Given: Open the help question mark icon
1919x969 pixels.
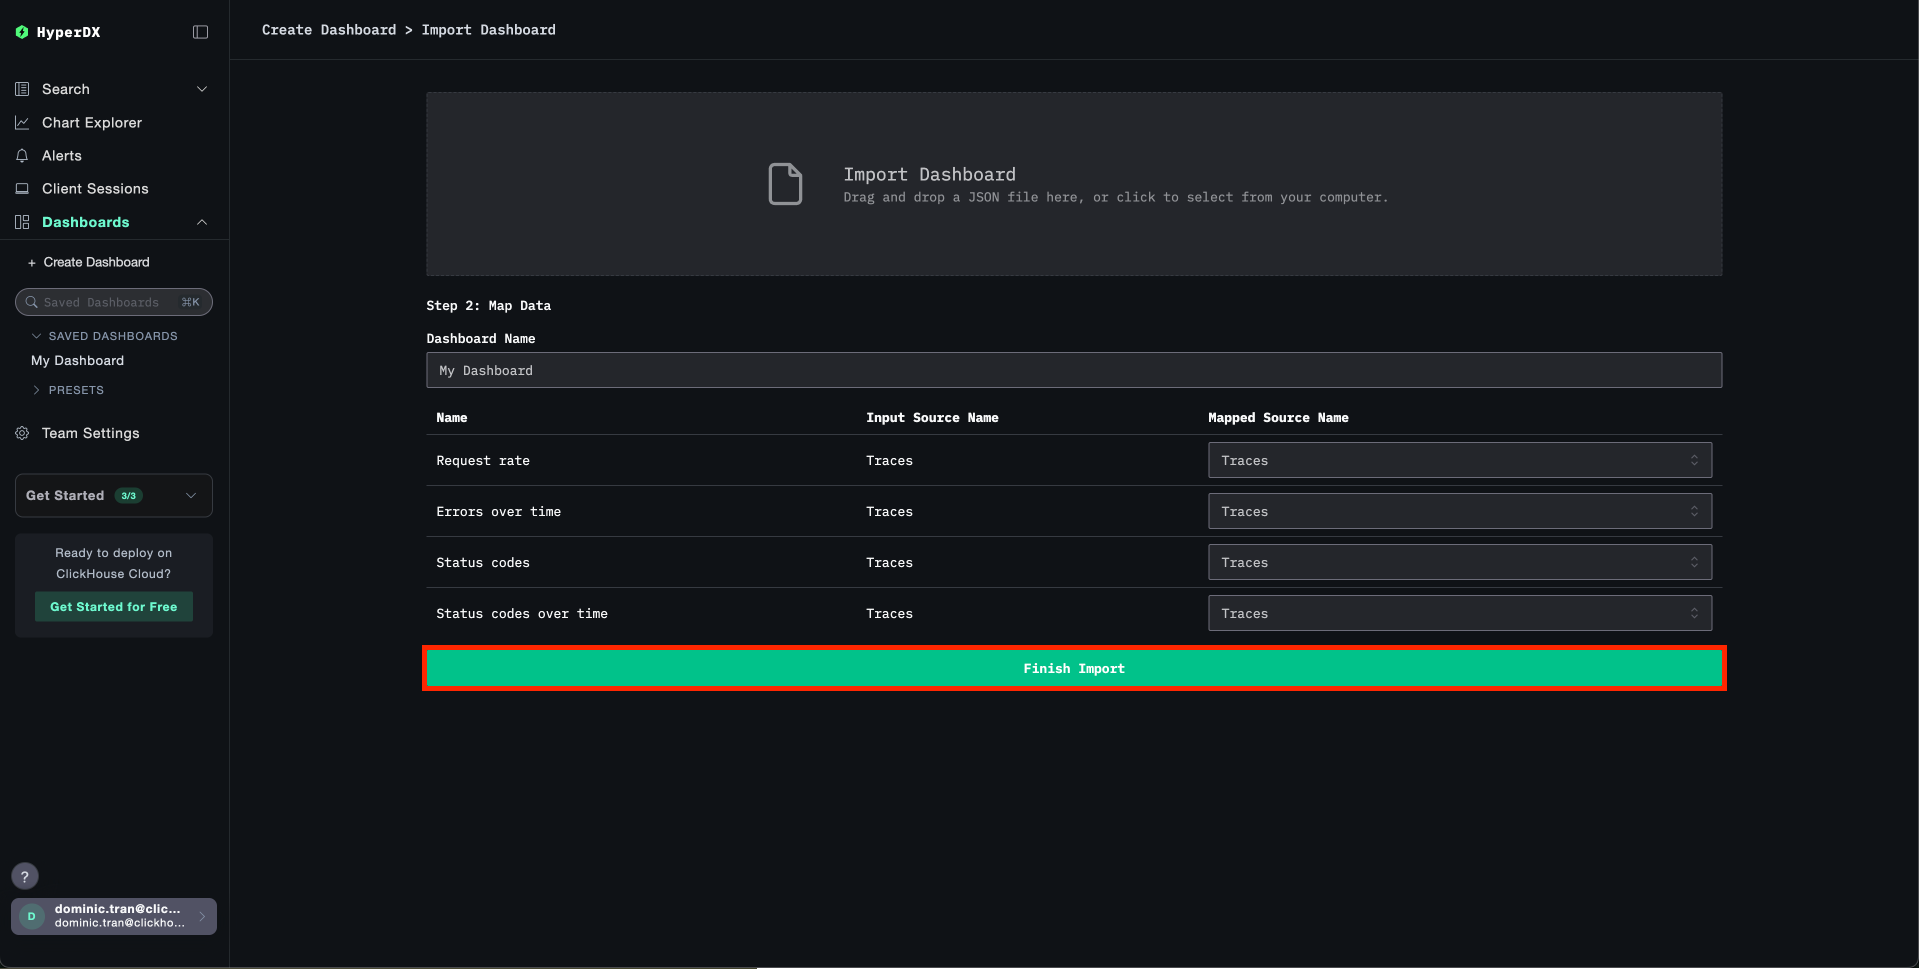Looking at the screenshot, I should pos(25,876).
